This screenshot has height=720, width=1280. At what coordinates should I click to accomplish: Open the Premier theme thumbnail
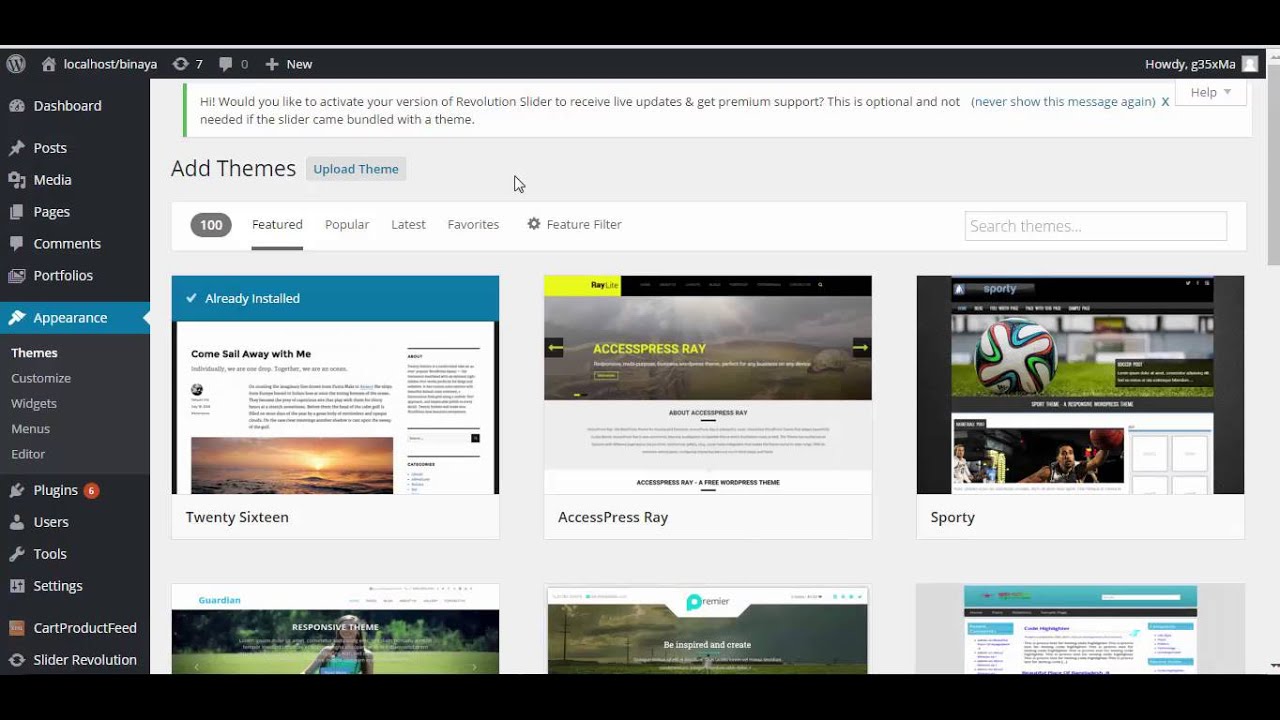[x=708, y=629]
